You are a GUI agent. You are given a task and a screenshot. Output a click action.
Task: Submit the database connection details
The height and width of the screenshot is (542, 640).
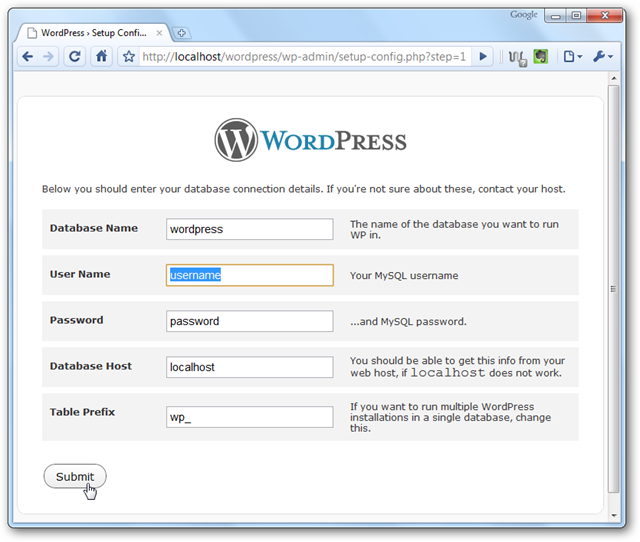click(75, 476)
